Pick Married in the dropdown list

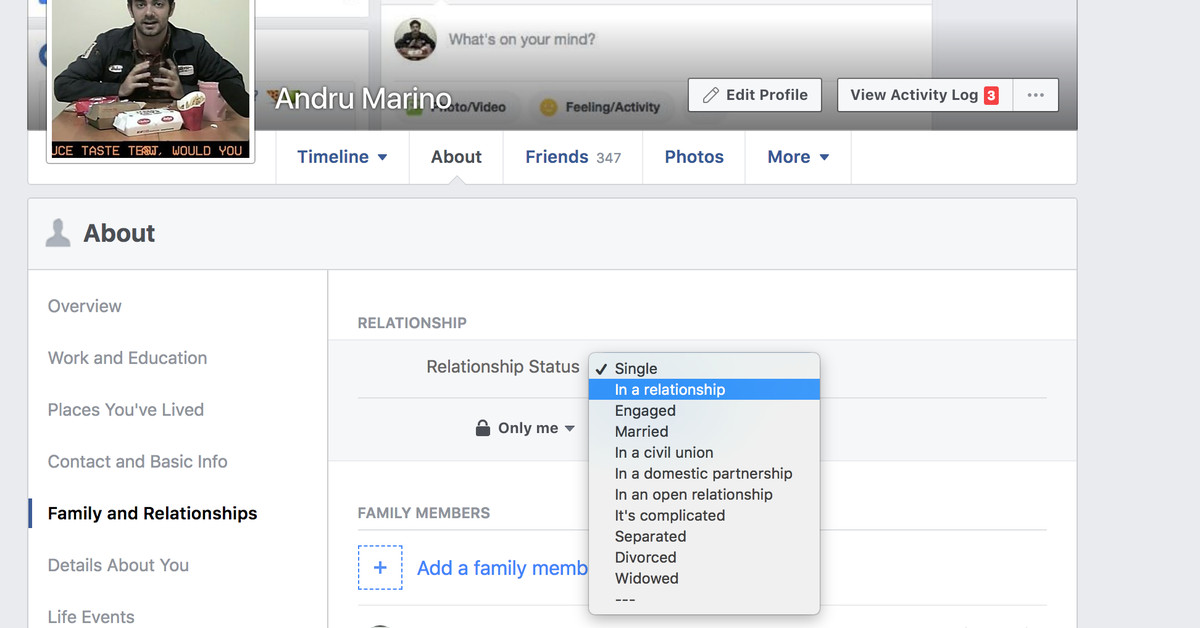pyautogui.click(x=704, y=432)
